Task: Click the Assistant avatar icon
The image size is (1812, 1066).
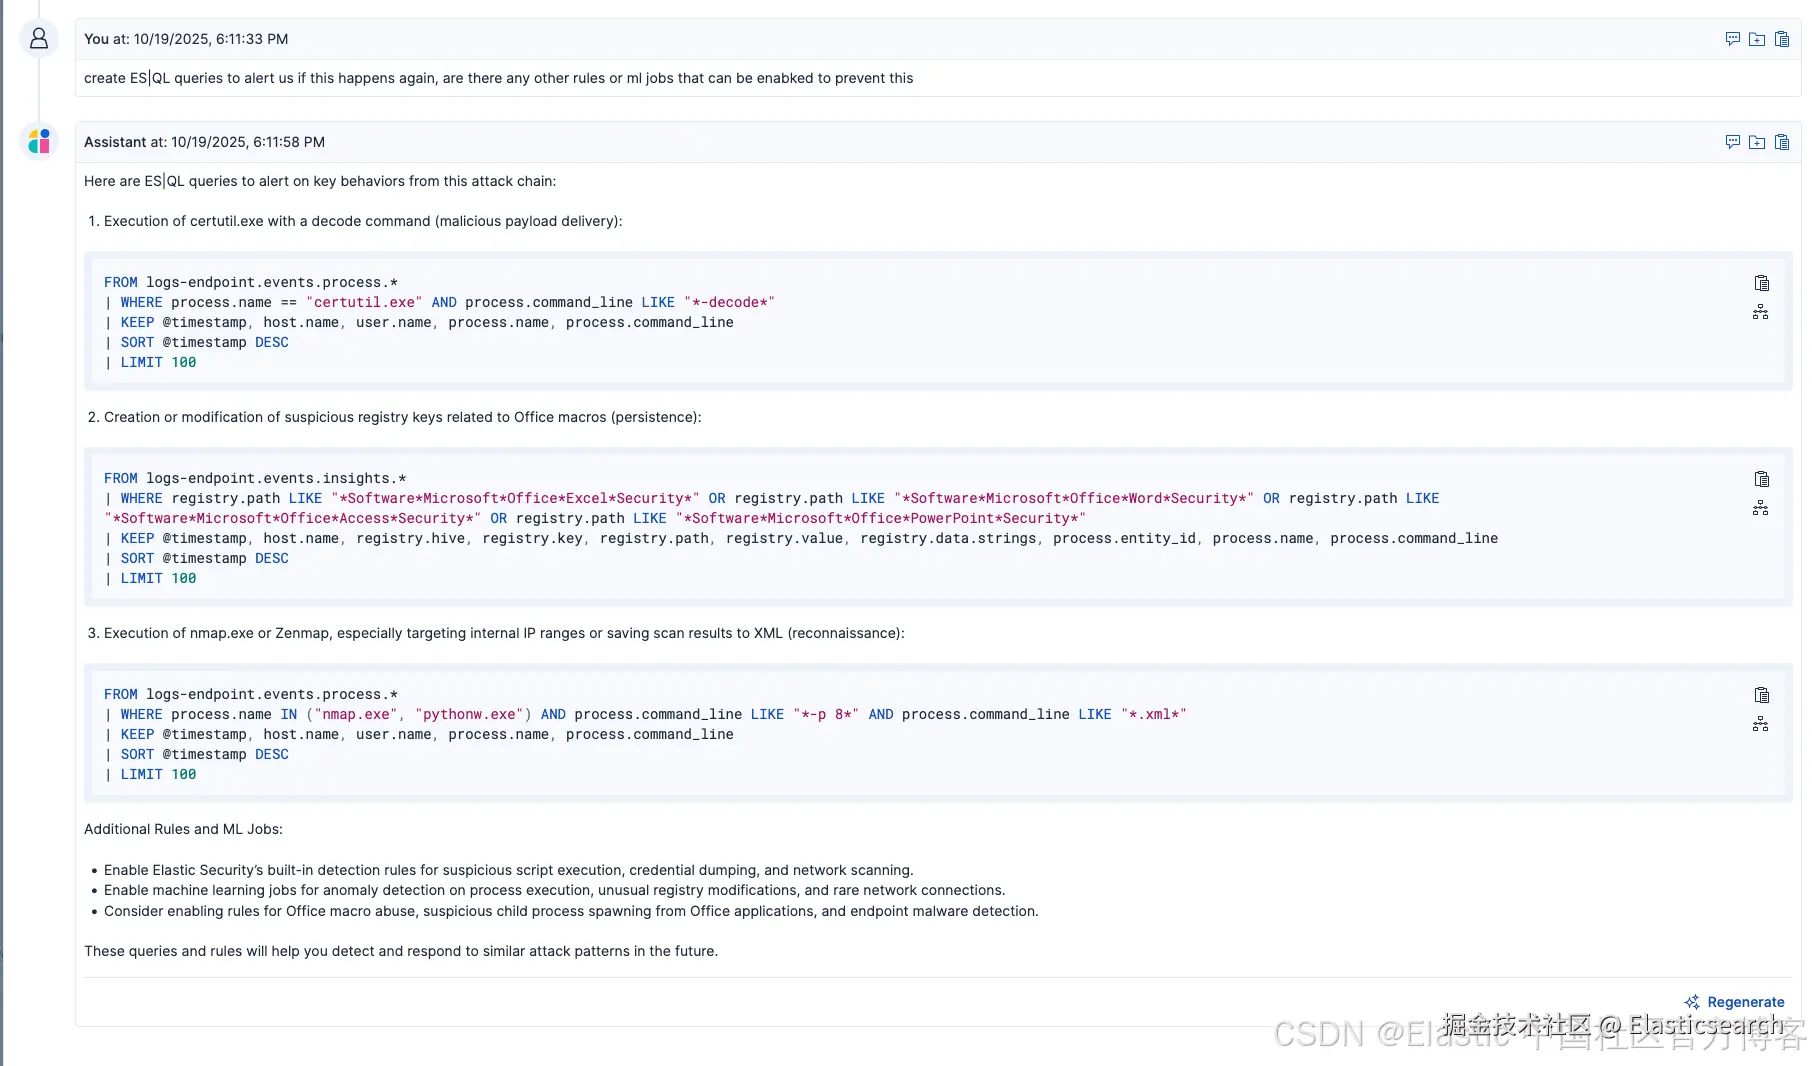Action: (39, 142)
